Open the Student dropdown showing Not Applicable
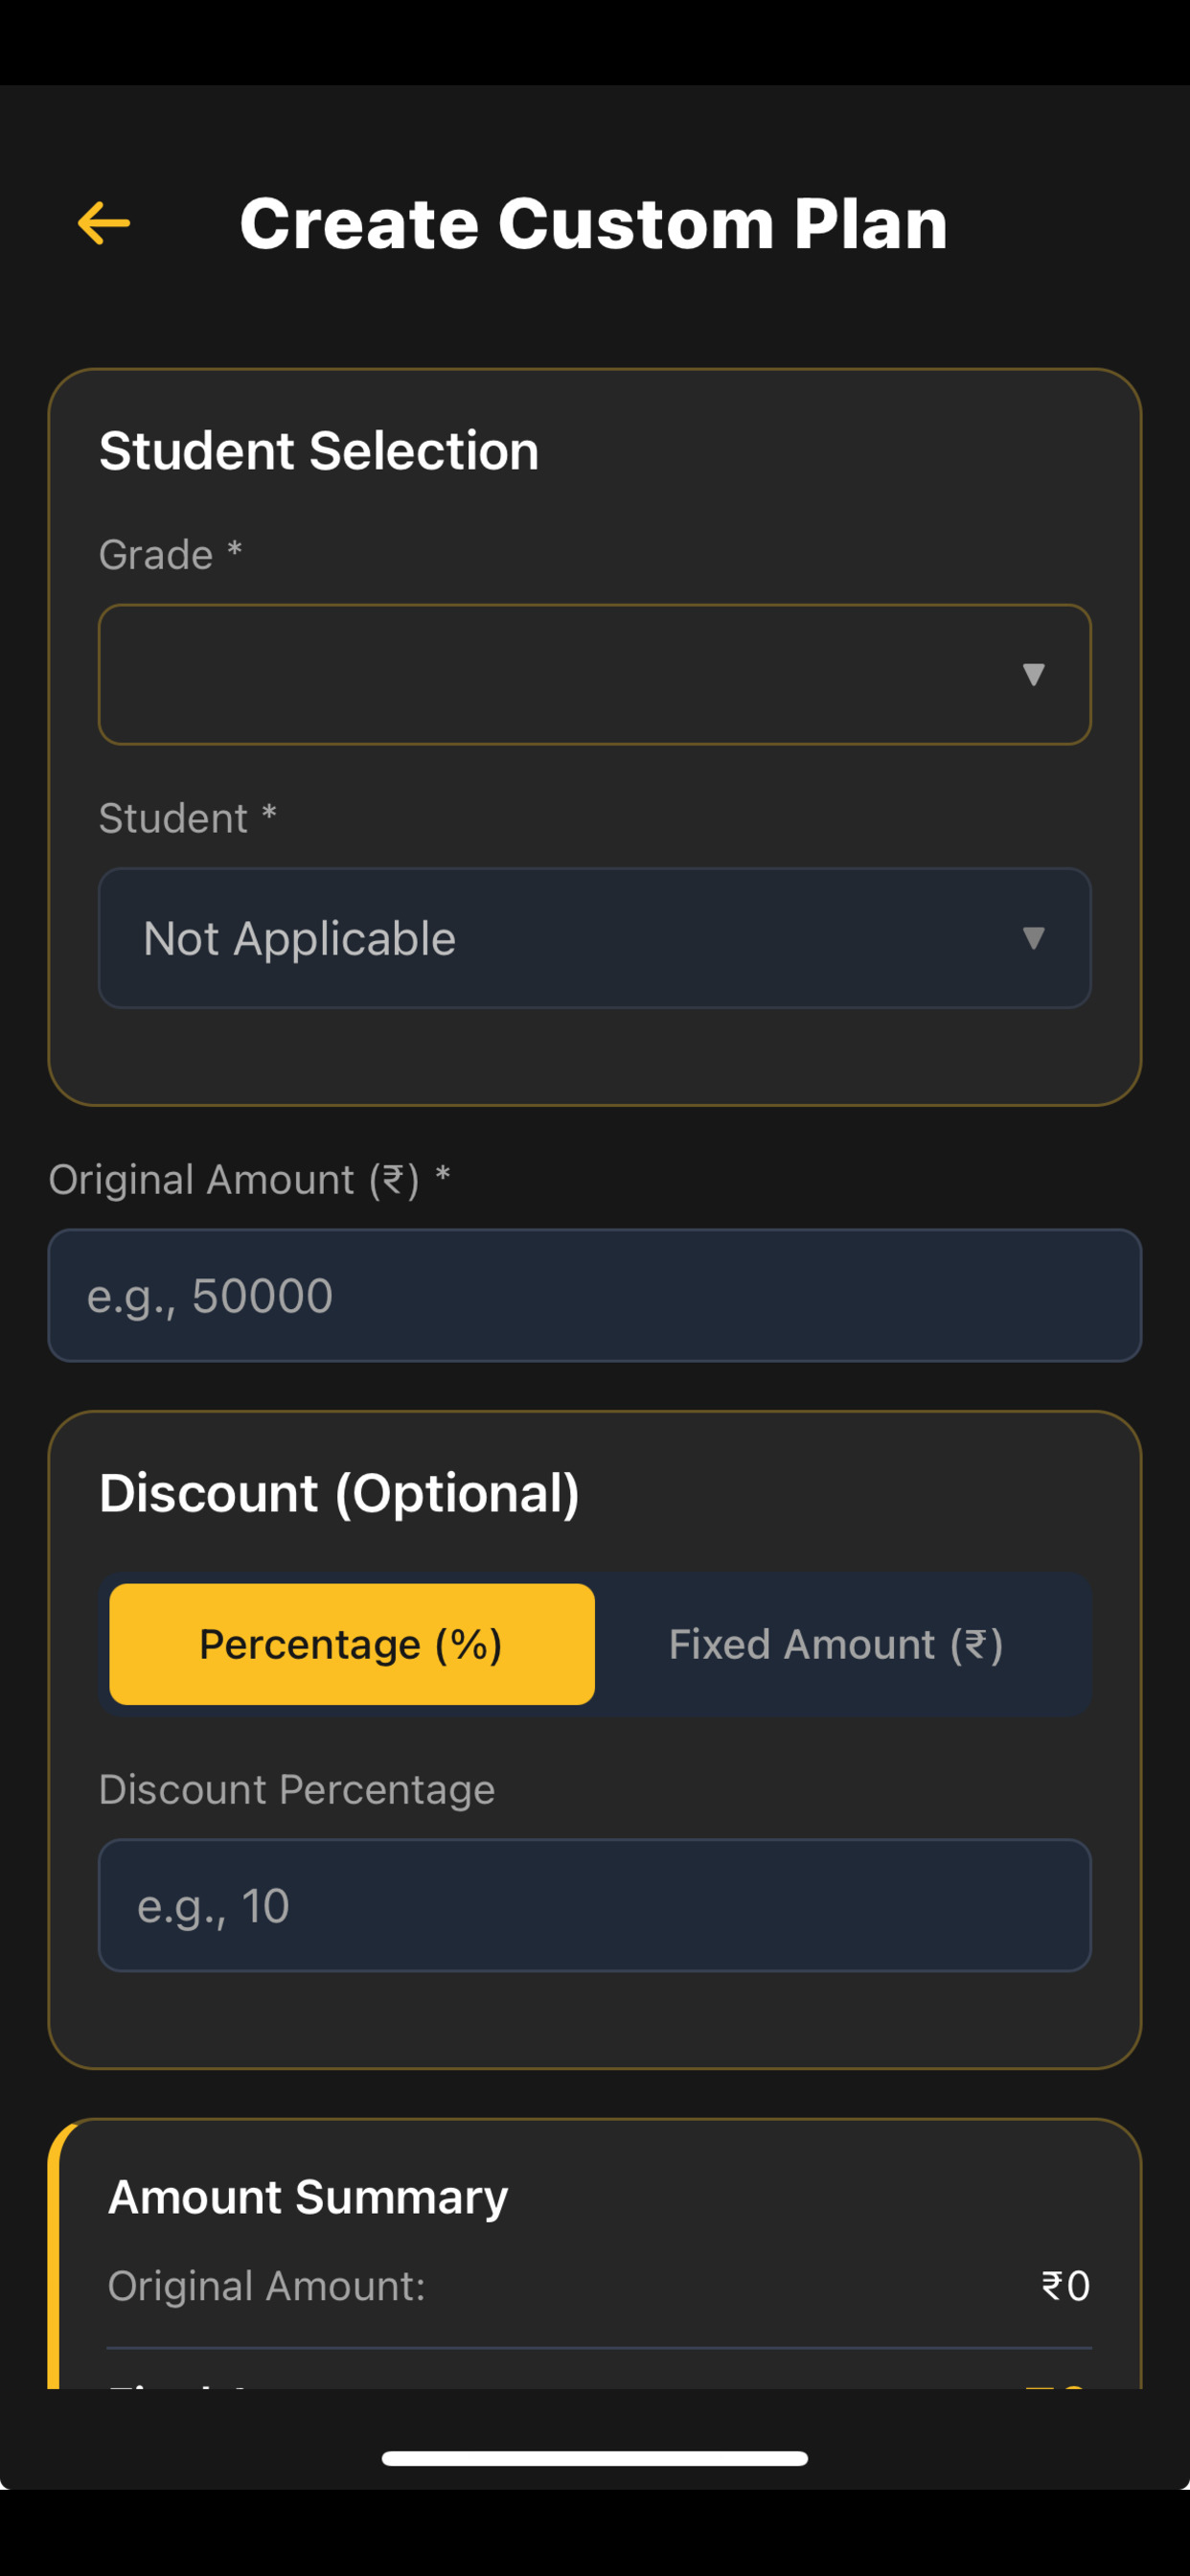The height and width of the screenshot is (2576, 1190). (x=595, y=938)
